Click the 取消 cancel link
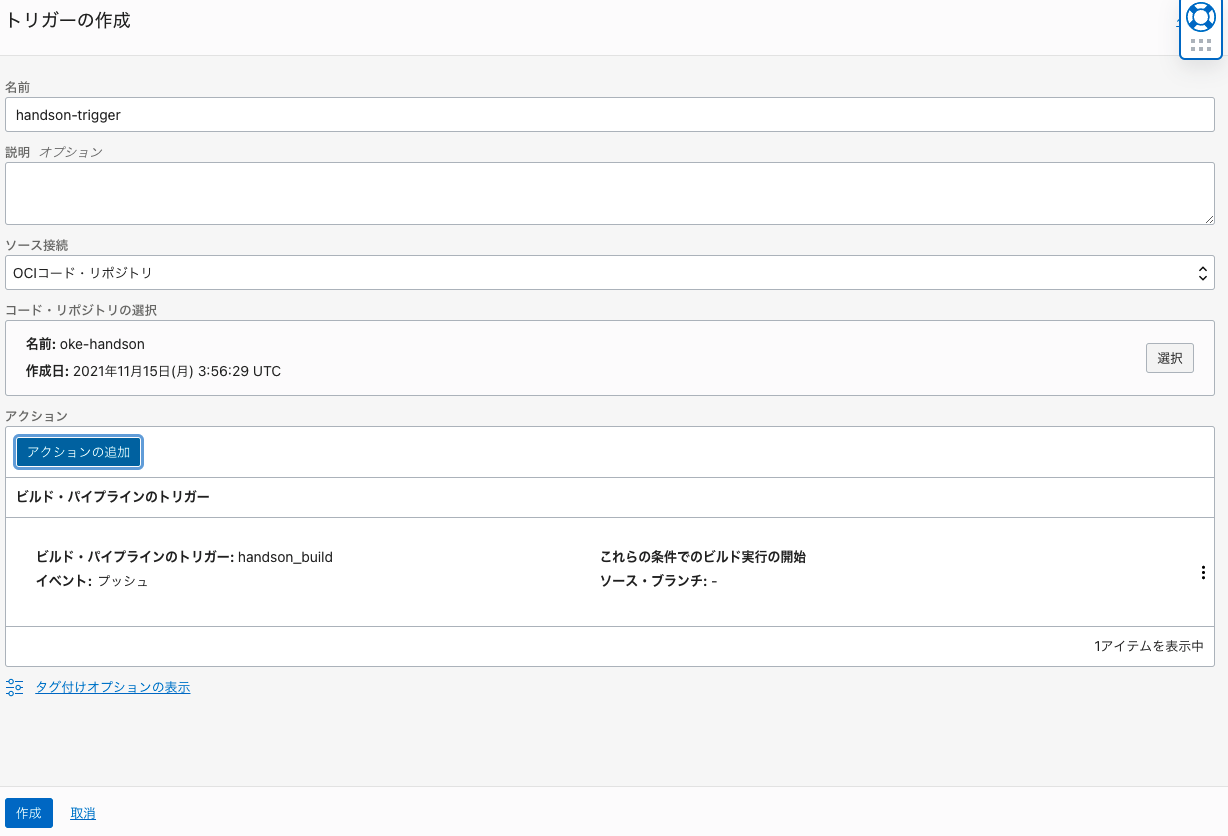The height and width of the screenshot is (836, 1228). coord(83,813)
